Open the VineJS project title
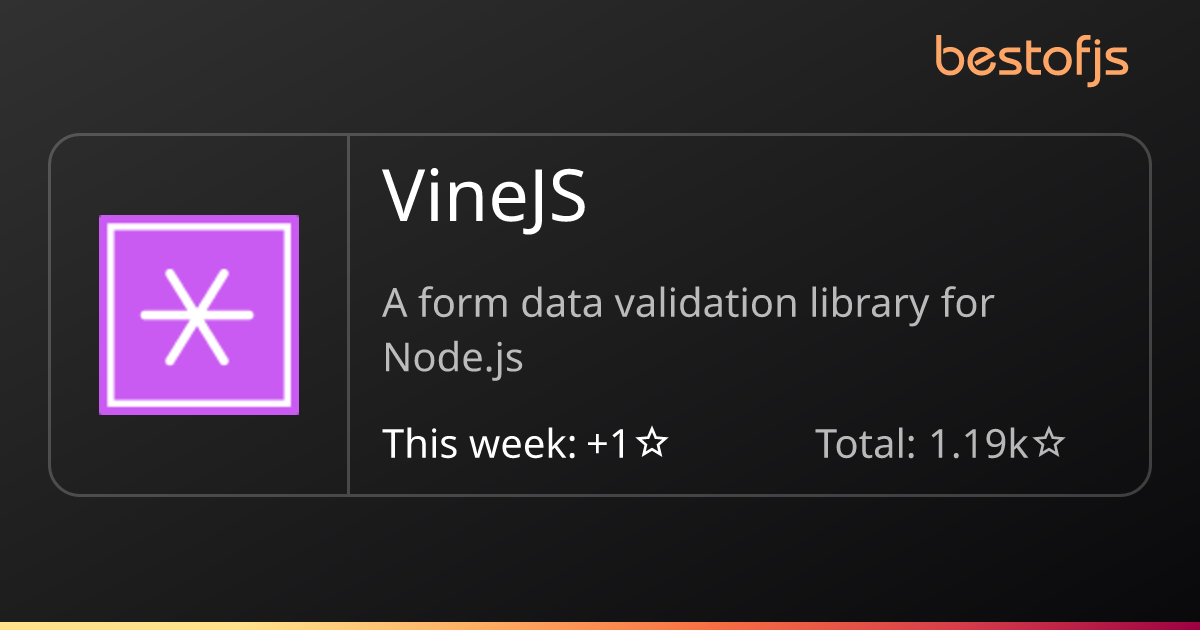1200x630 pixels. (x=484, y=196)
